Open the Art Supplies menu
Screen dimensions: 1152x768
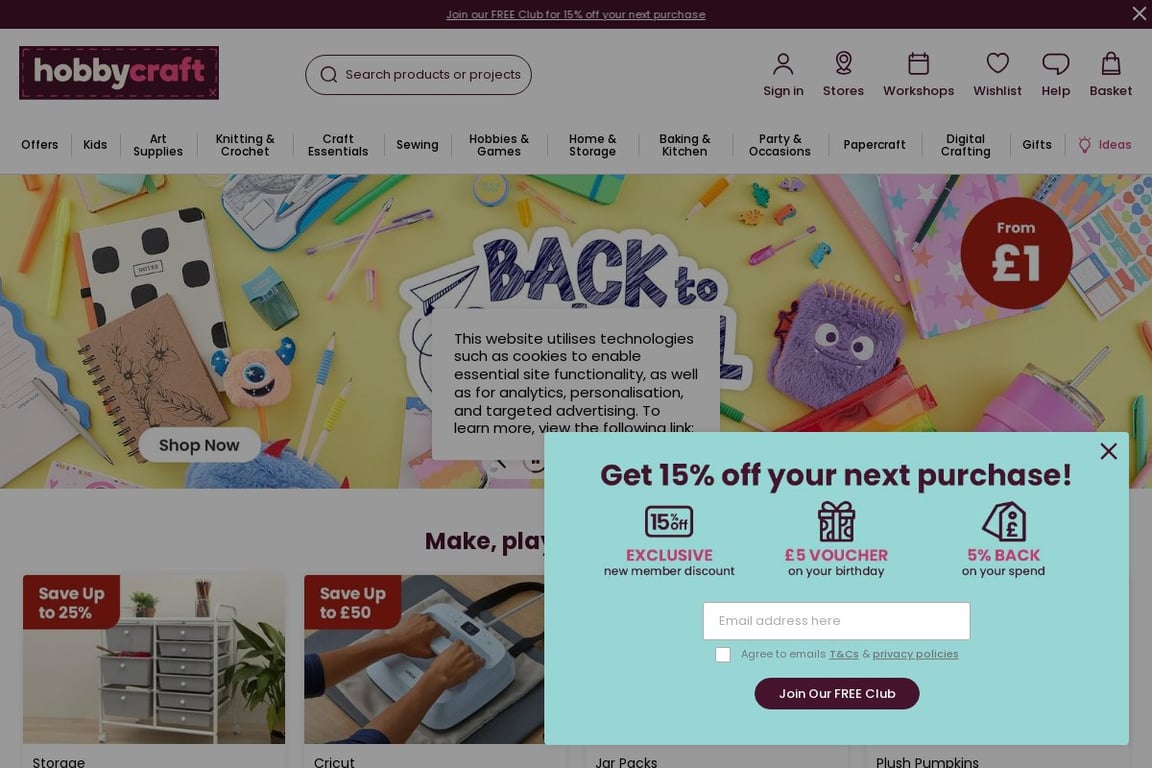point(158,145)
